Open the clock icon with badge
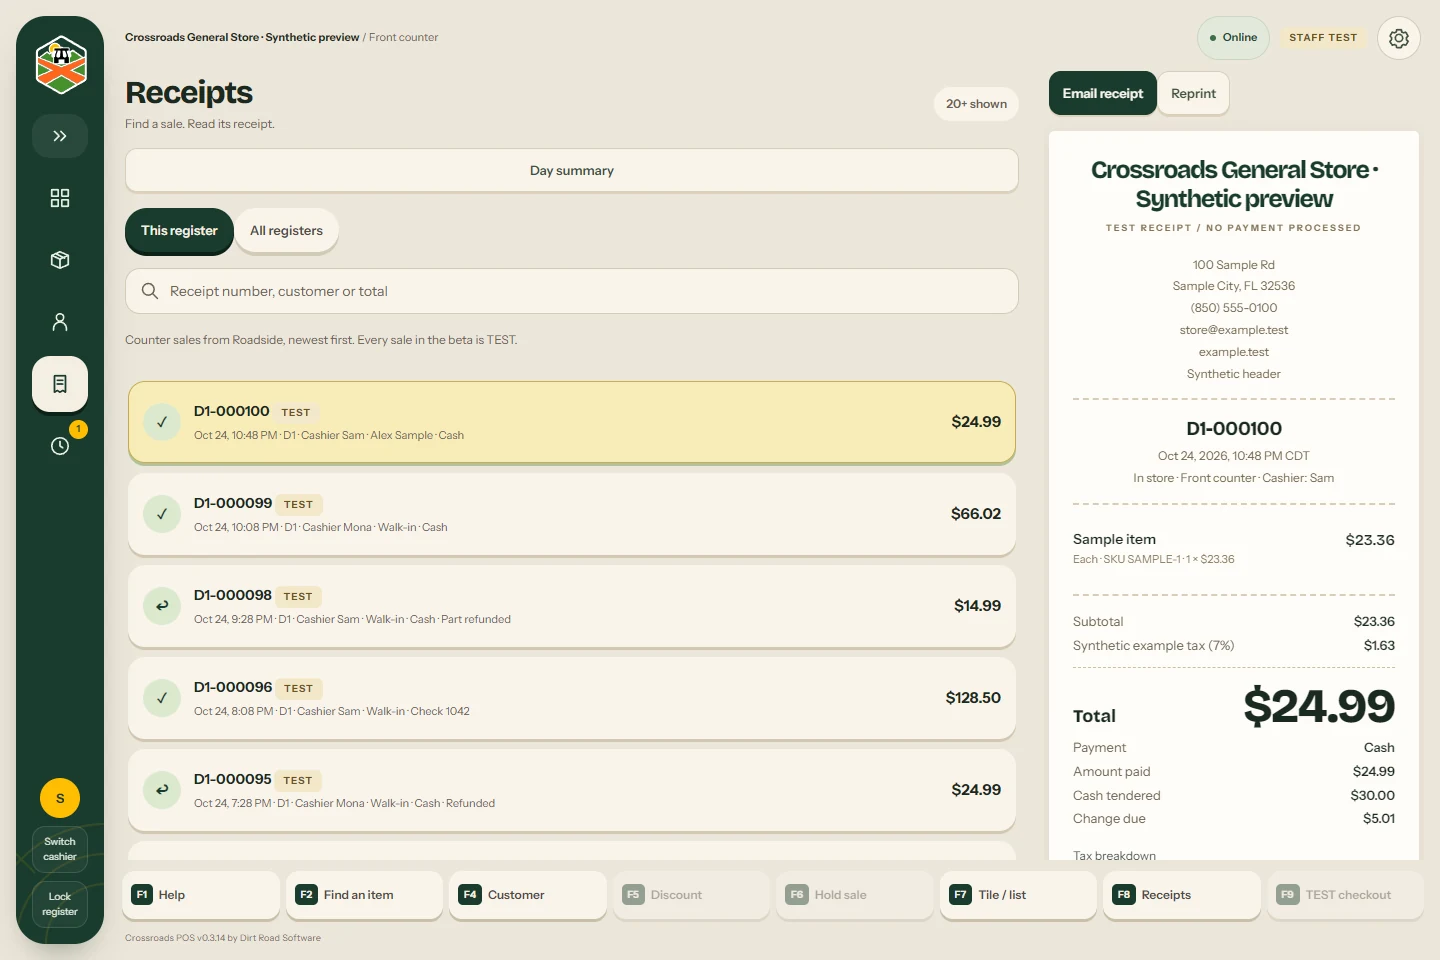This screenshot has width=1440, height=960. click(60, 446)
